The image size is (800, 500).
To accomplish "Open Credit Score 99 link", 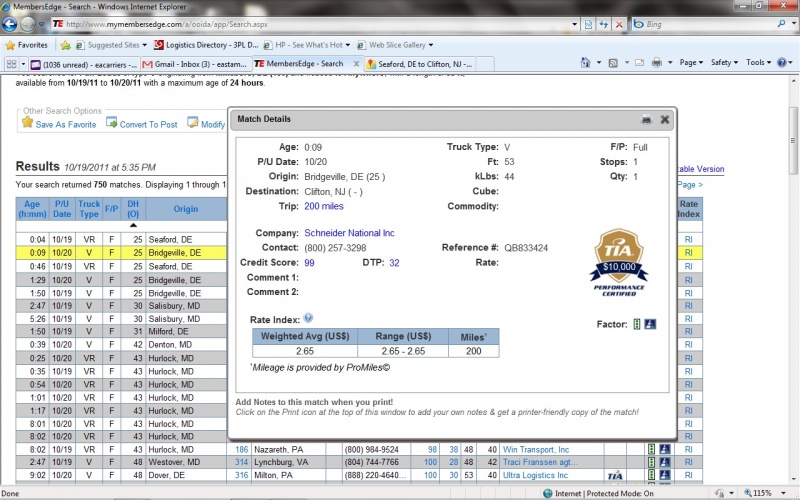I will click(309, 263).
